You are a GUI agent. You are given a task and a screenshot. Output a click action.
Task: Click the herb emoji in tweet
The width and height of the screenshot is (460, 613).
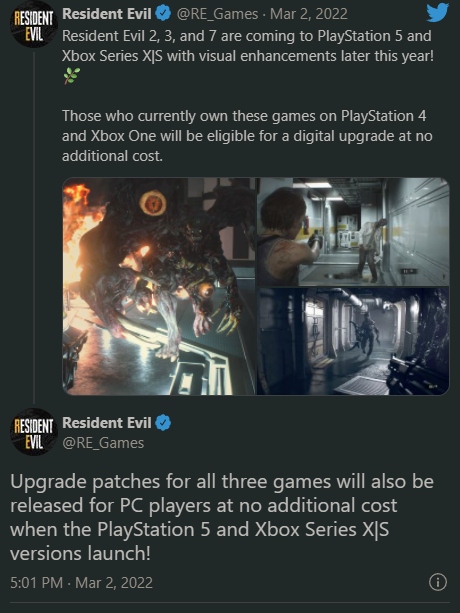point(72,75)
